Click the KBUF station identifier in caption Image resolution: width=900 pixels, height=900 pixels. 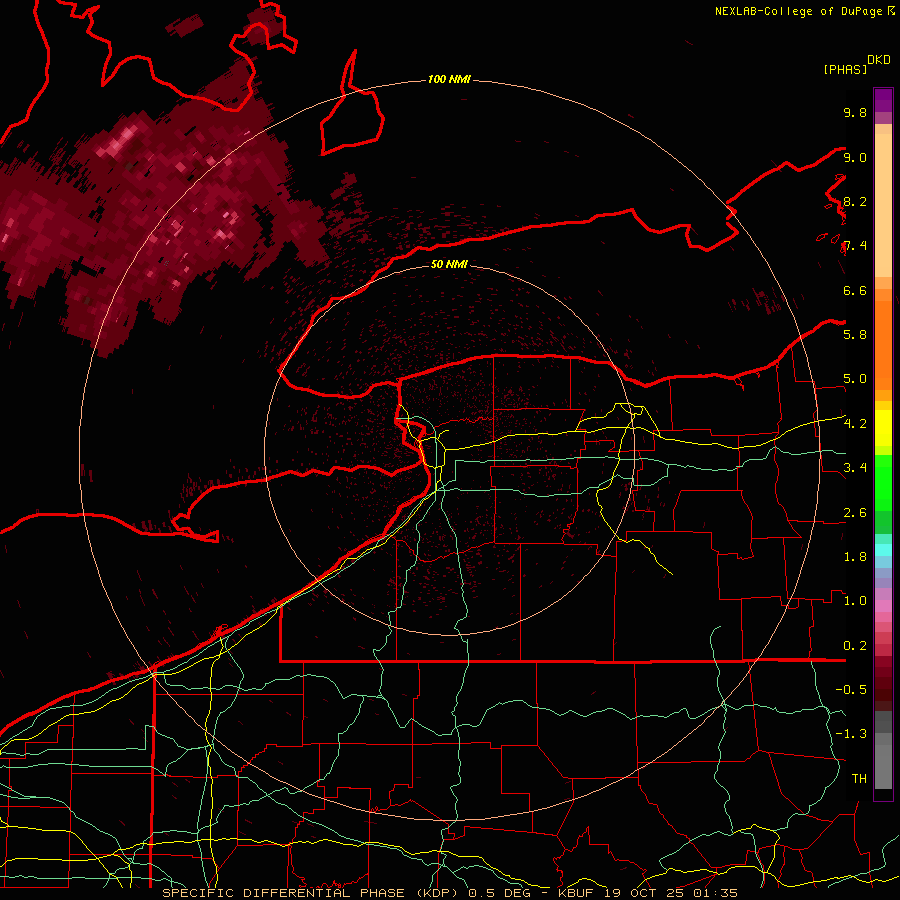(576, 893)
